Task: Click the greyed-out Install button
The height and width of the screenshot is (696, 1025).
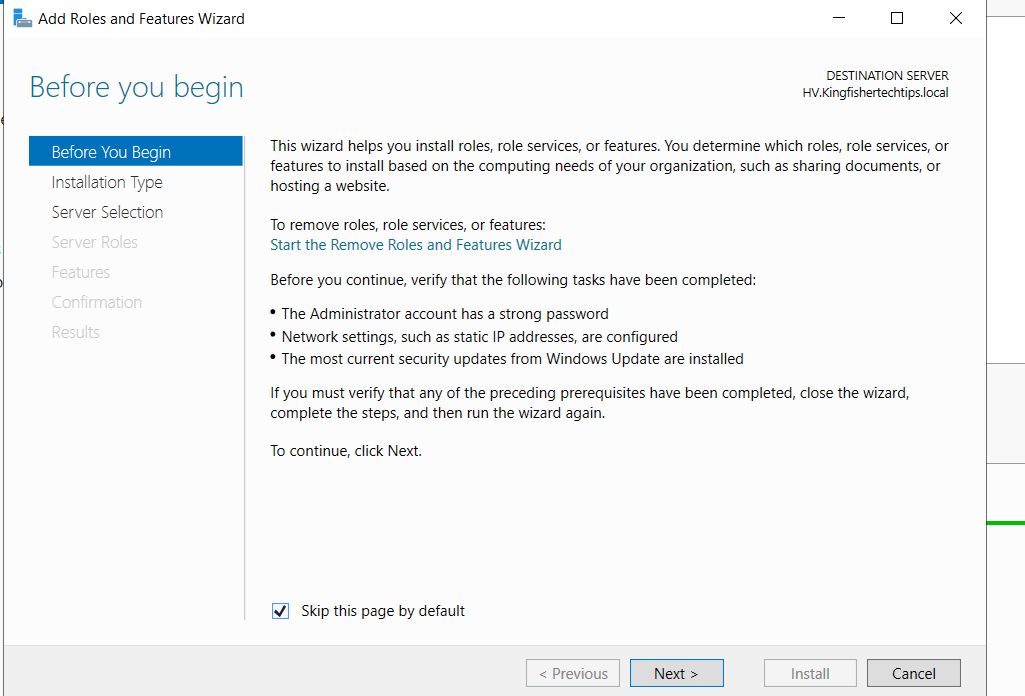Action: [x=810, y=673]
